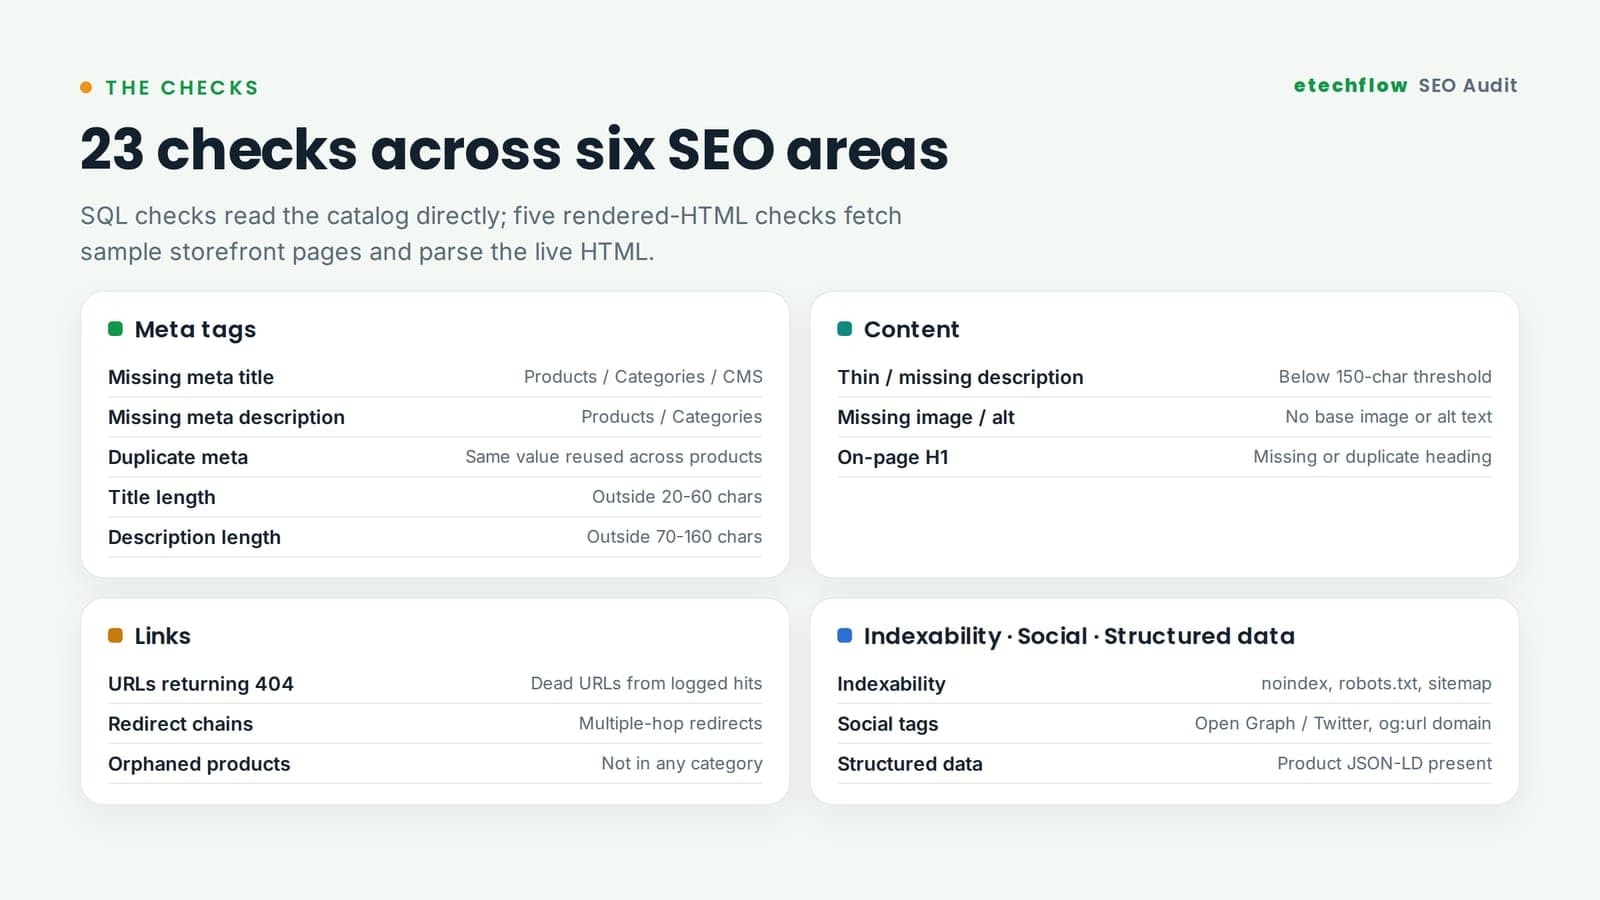The image size is (1600, 900).
Task: Click the orange dot before THE CHECKS
Action: [86, 88]
